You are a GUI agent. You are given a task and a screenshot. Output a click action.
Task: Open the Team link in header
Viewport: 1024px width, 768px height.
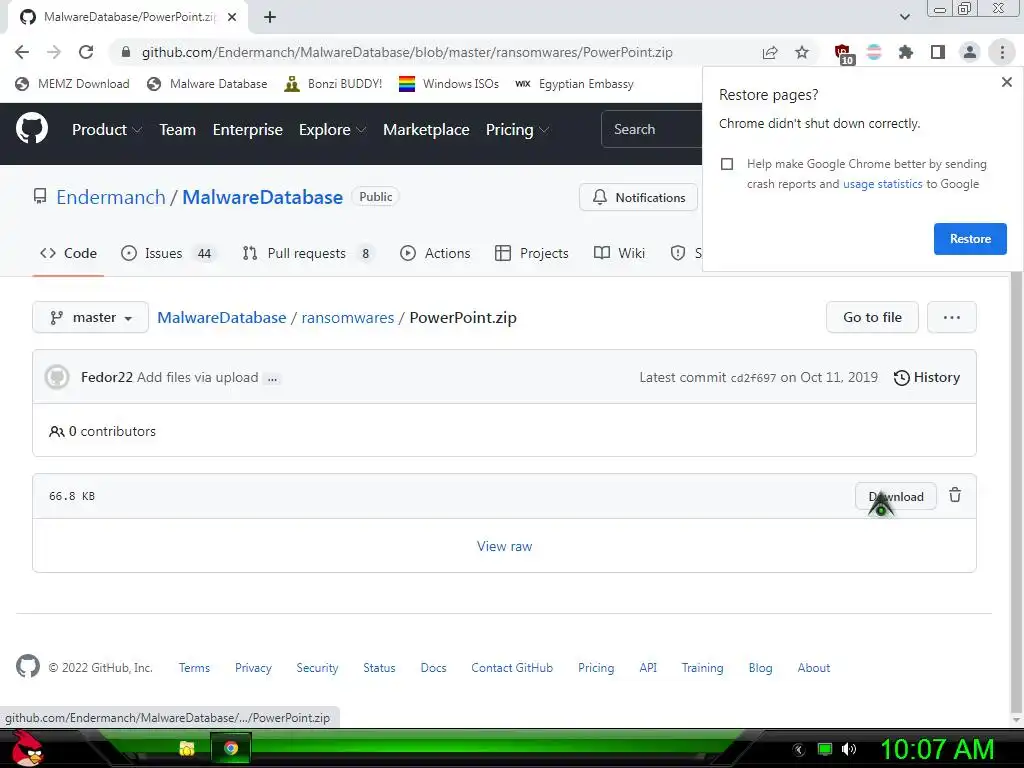[178, 129]
